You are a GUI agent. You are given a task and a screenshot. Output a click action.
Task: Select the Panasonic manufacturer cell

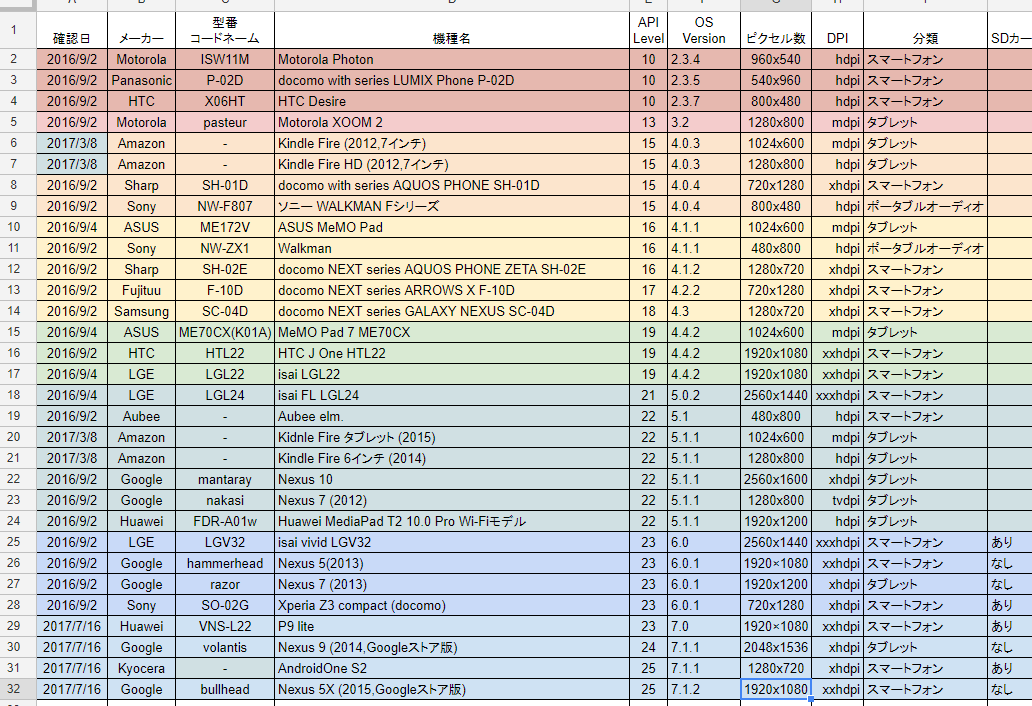point(142,80)
